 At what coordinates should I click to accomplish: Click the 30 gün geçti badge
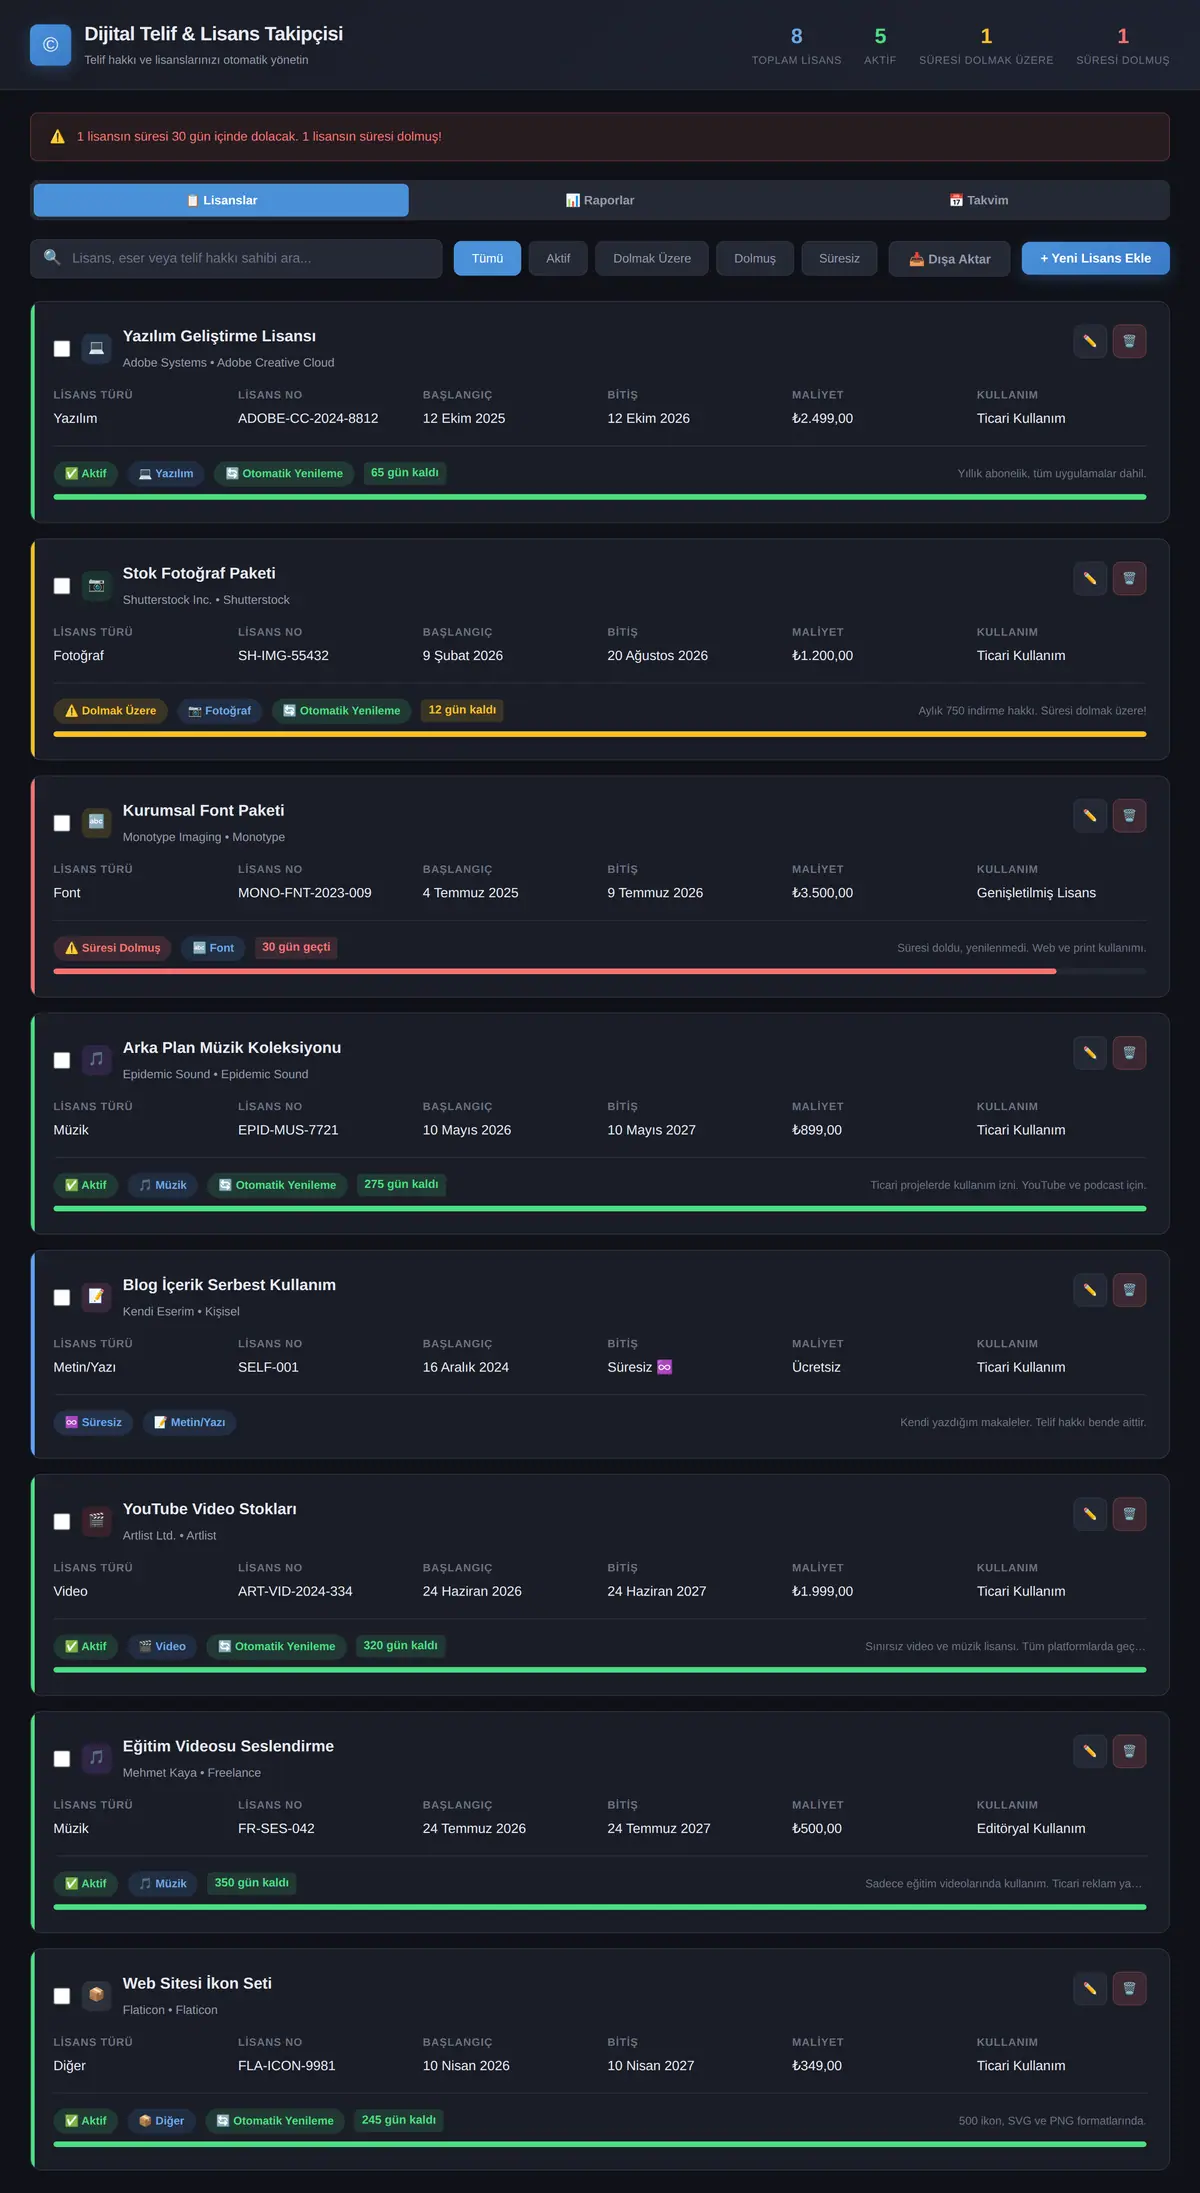[x=296, y=947]
